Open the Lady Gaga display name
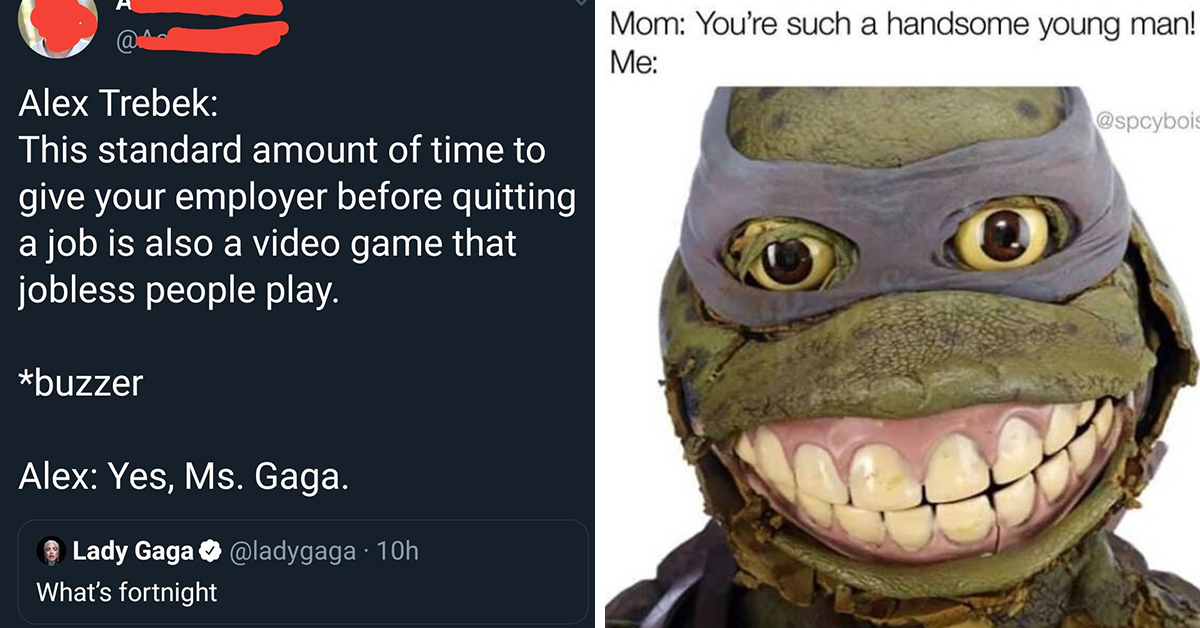Image resolution: width=1200 pixels, height=628 pixels. pos(126,551)
